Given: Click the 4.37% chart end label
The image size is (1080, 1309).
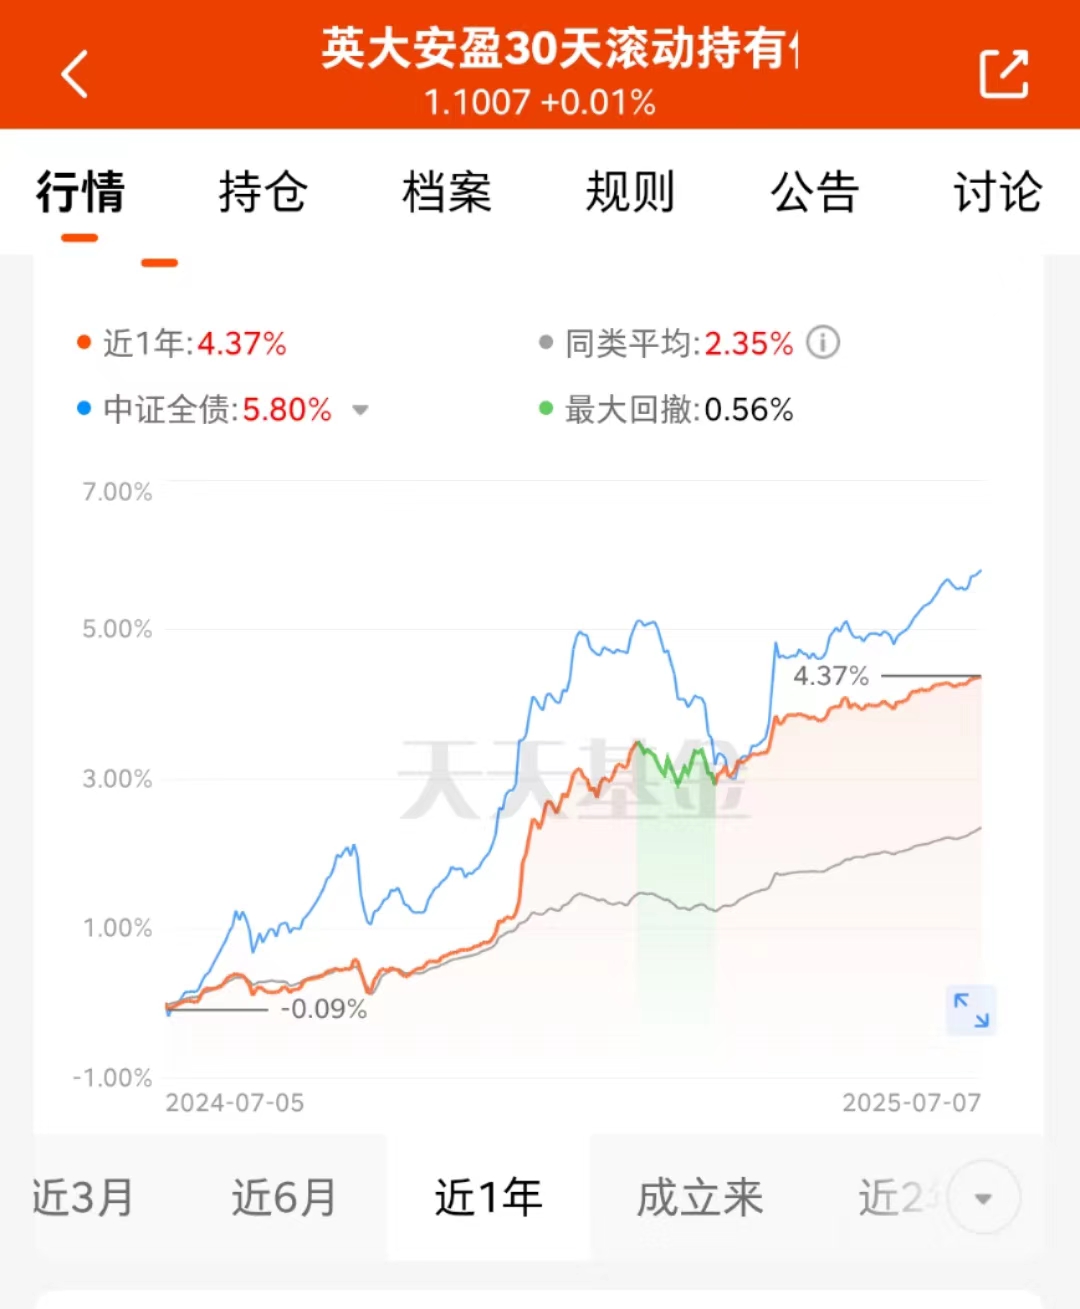Looking at the screenshot, I should click(831, 676).
